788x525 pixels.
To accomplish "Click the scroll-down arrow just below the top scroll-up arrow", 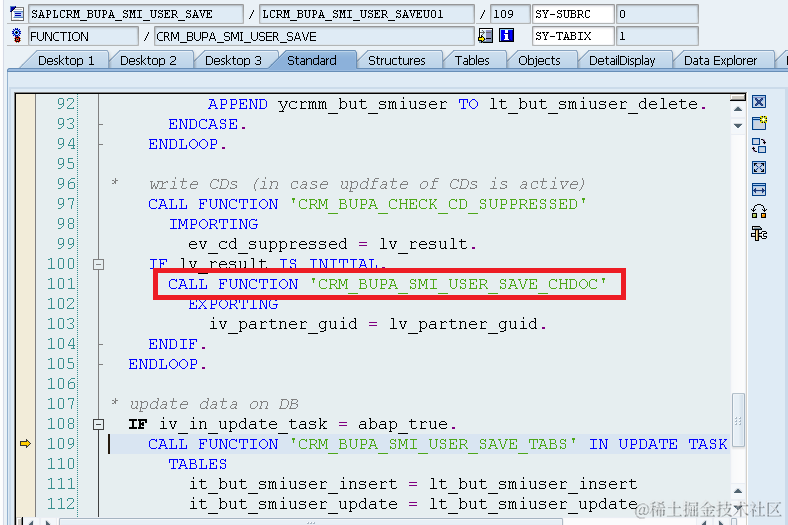I will pos(738,125).
